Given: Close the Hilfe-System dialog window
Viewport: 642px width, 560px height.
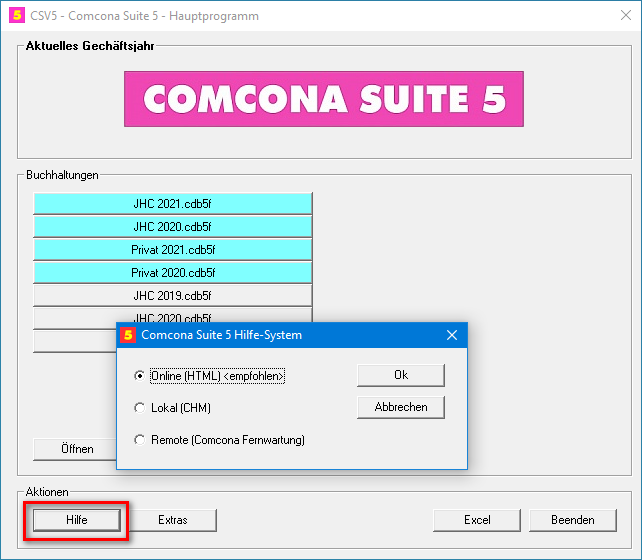Looking at the screenshot, I should point(452,335).
